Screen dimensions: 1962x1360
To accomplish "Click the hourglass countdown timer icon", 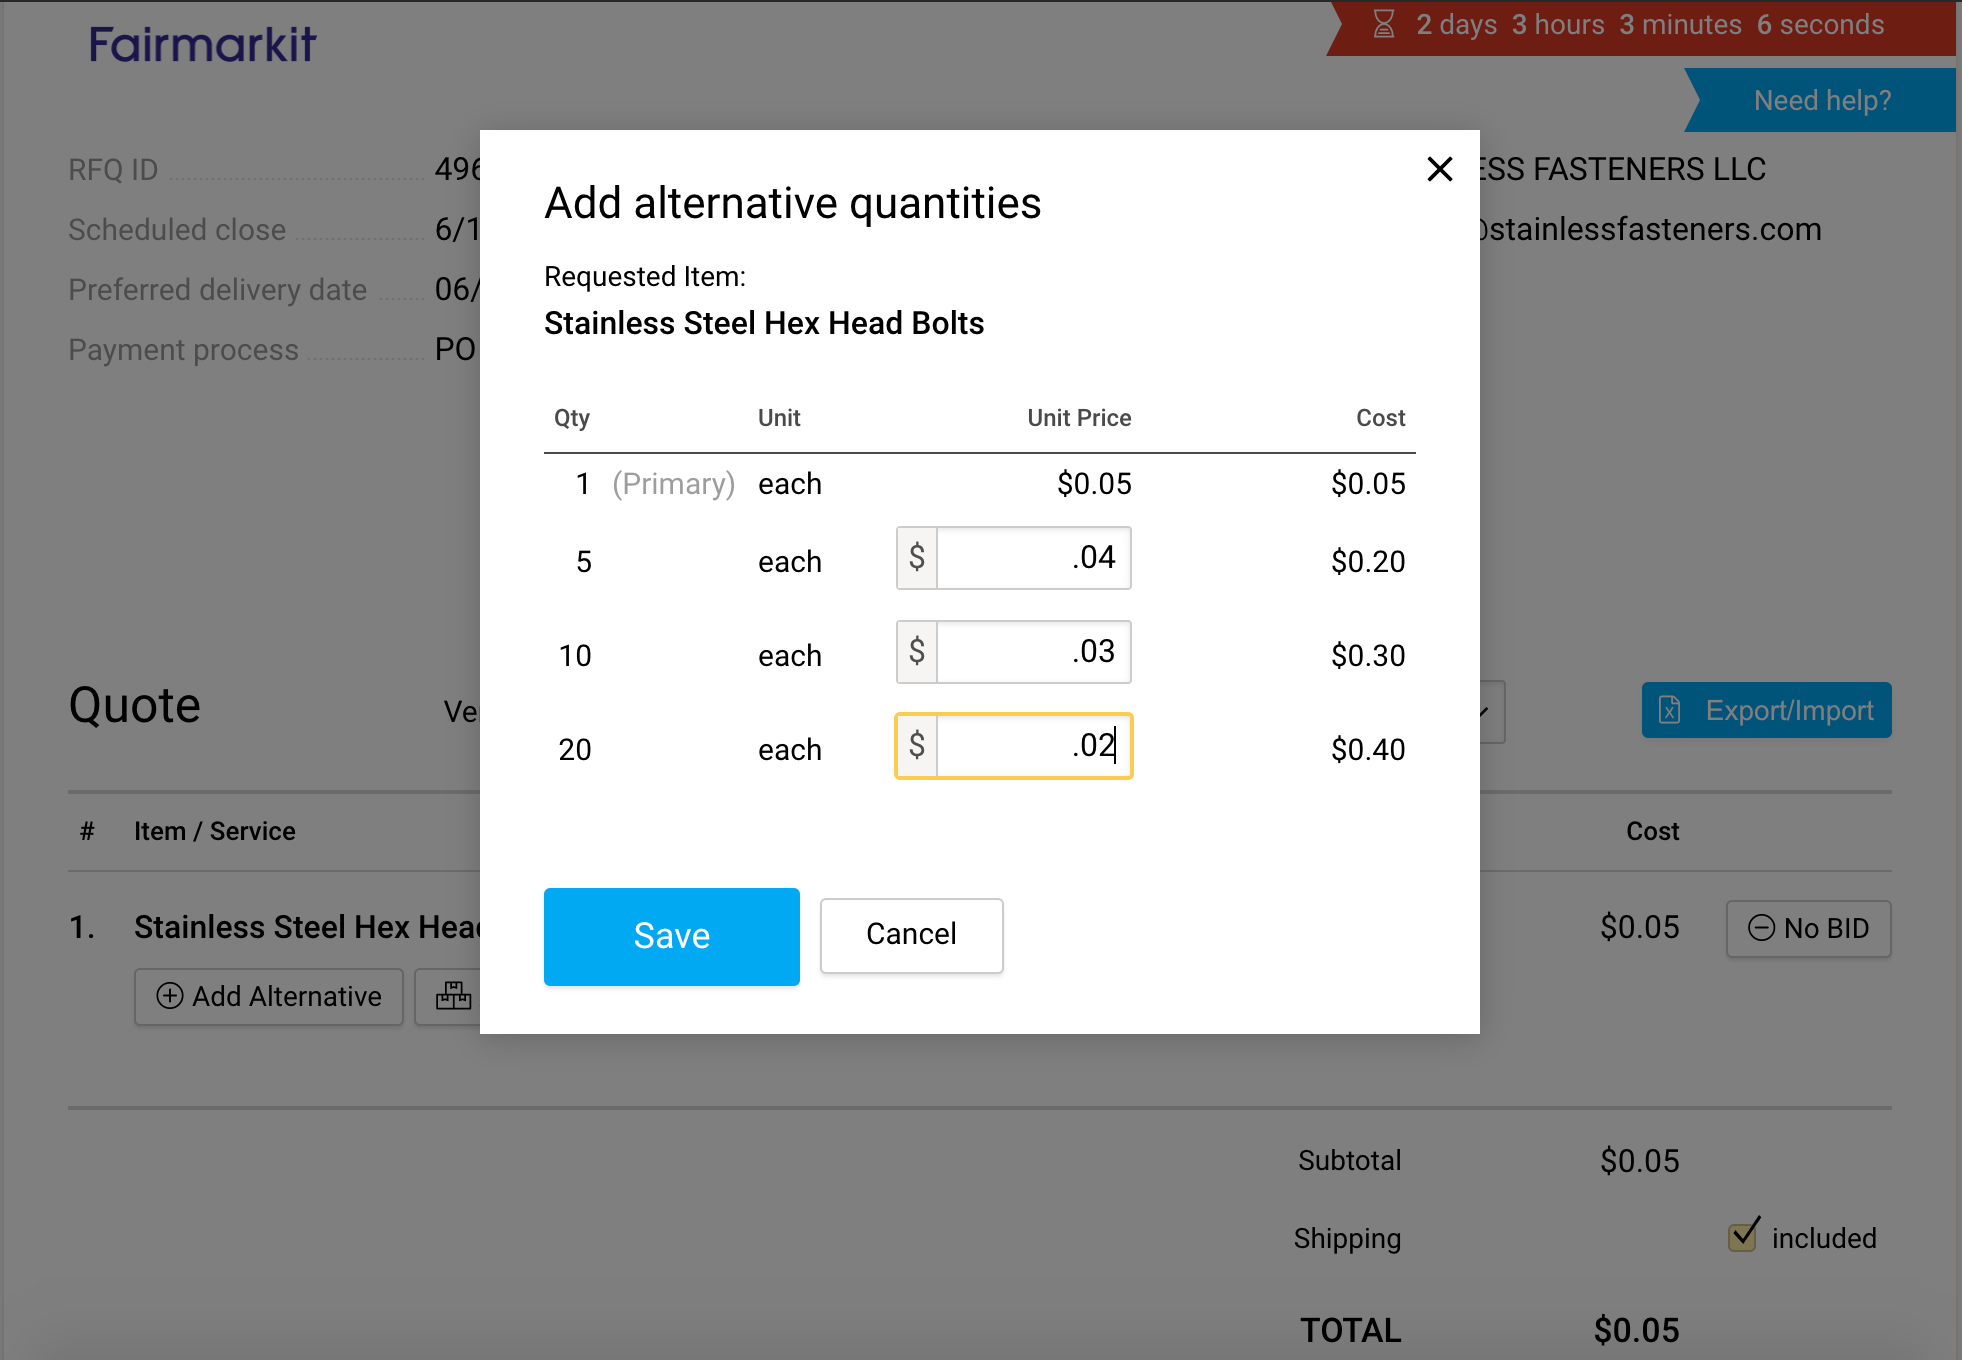I will point(1384,24).
